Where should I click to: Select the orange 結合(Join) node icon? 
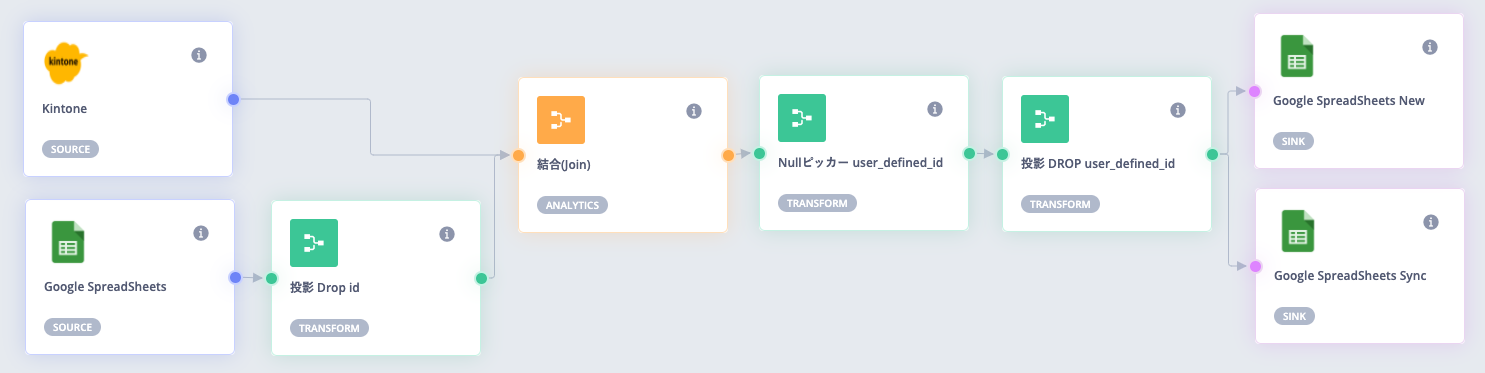pyautogui.click(x=561, y=120)
